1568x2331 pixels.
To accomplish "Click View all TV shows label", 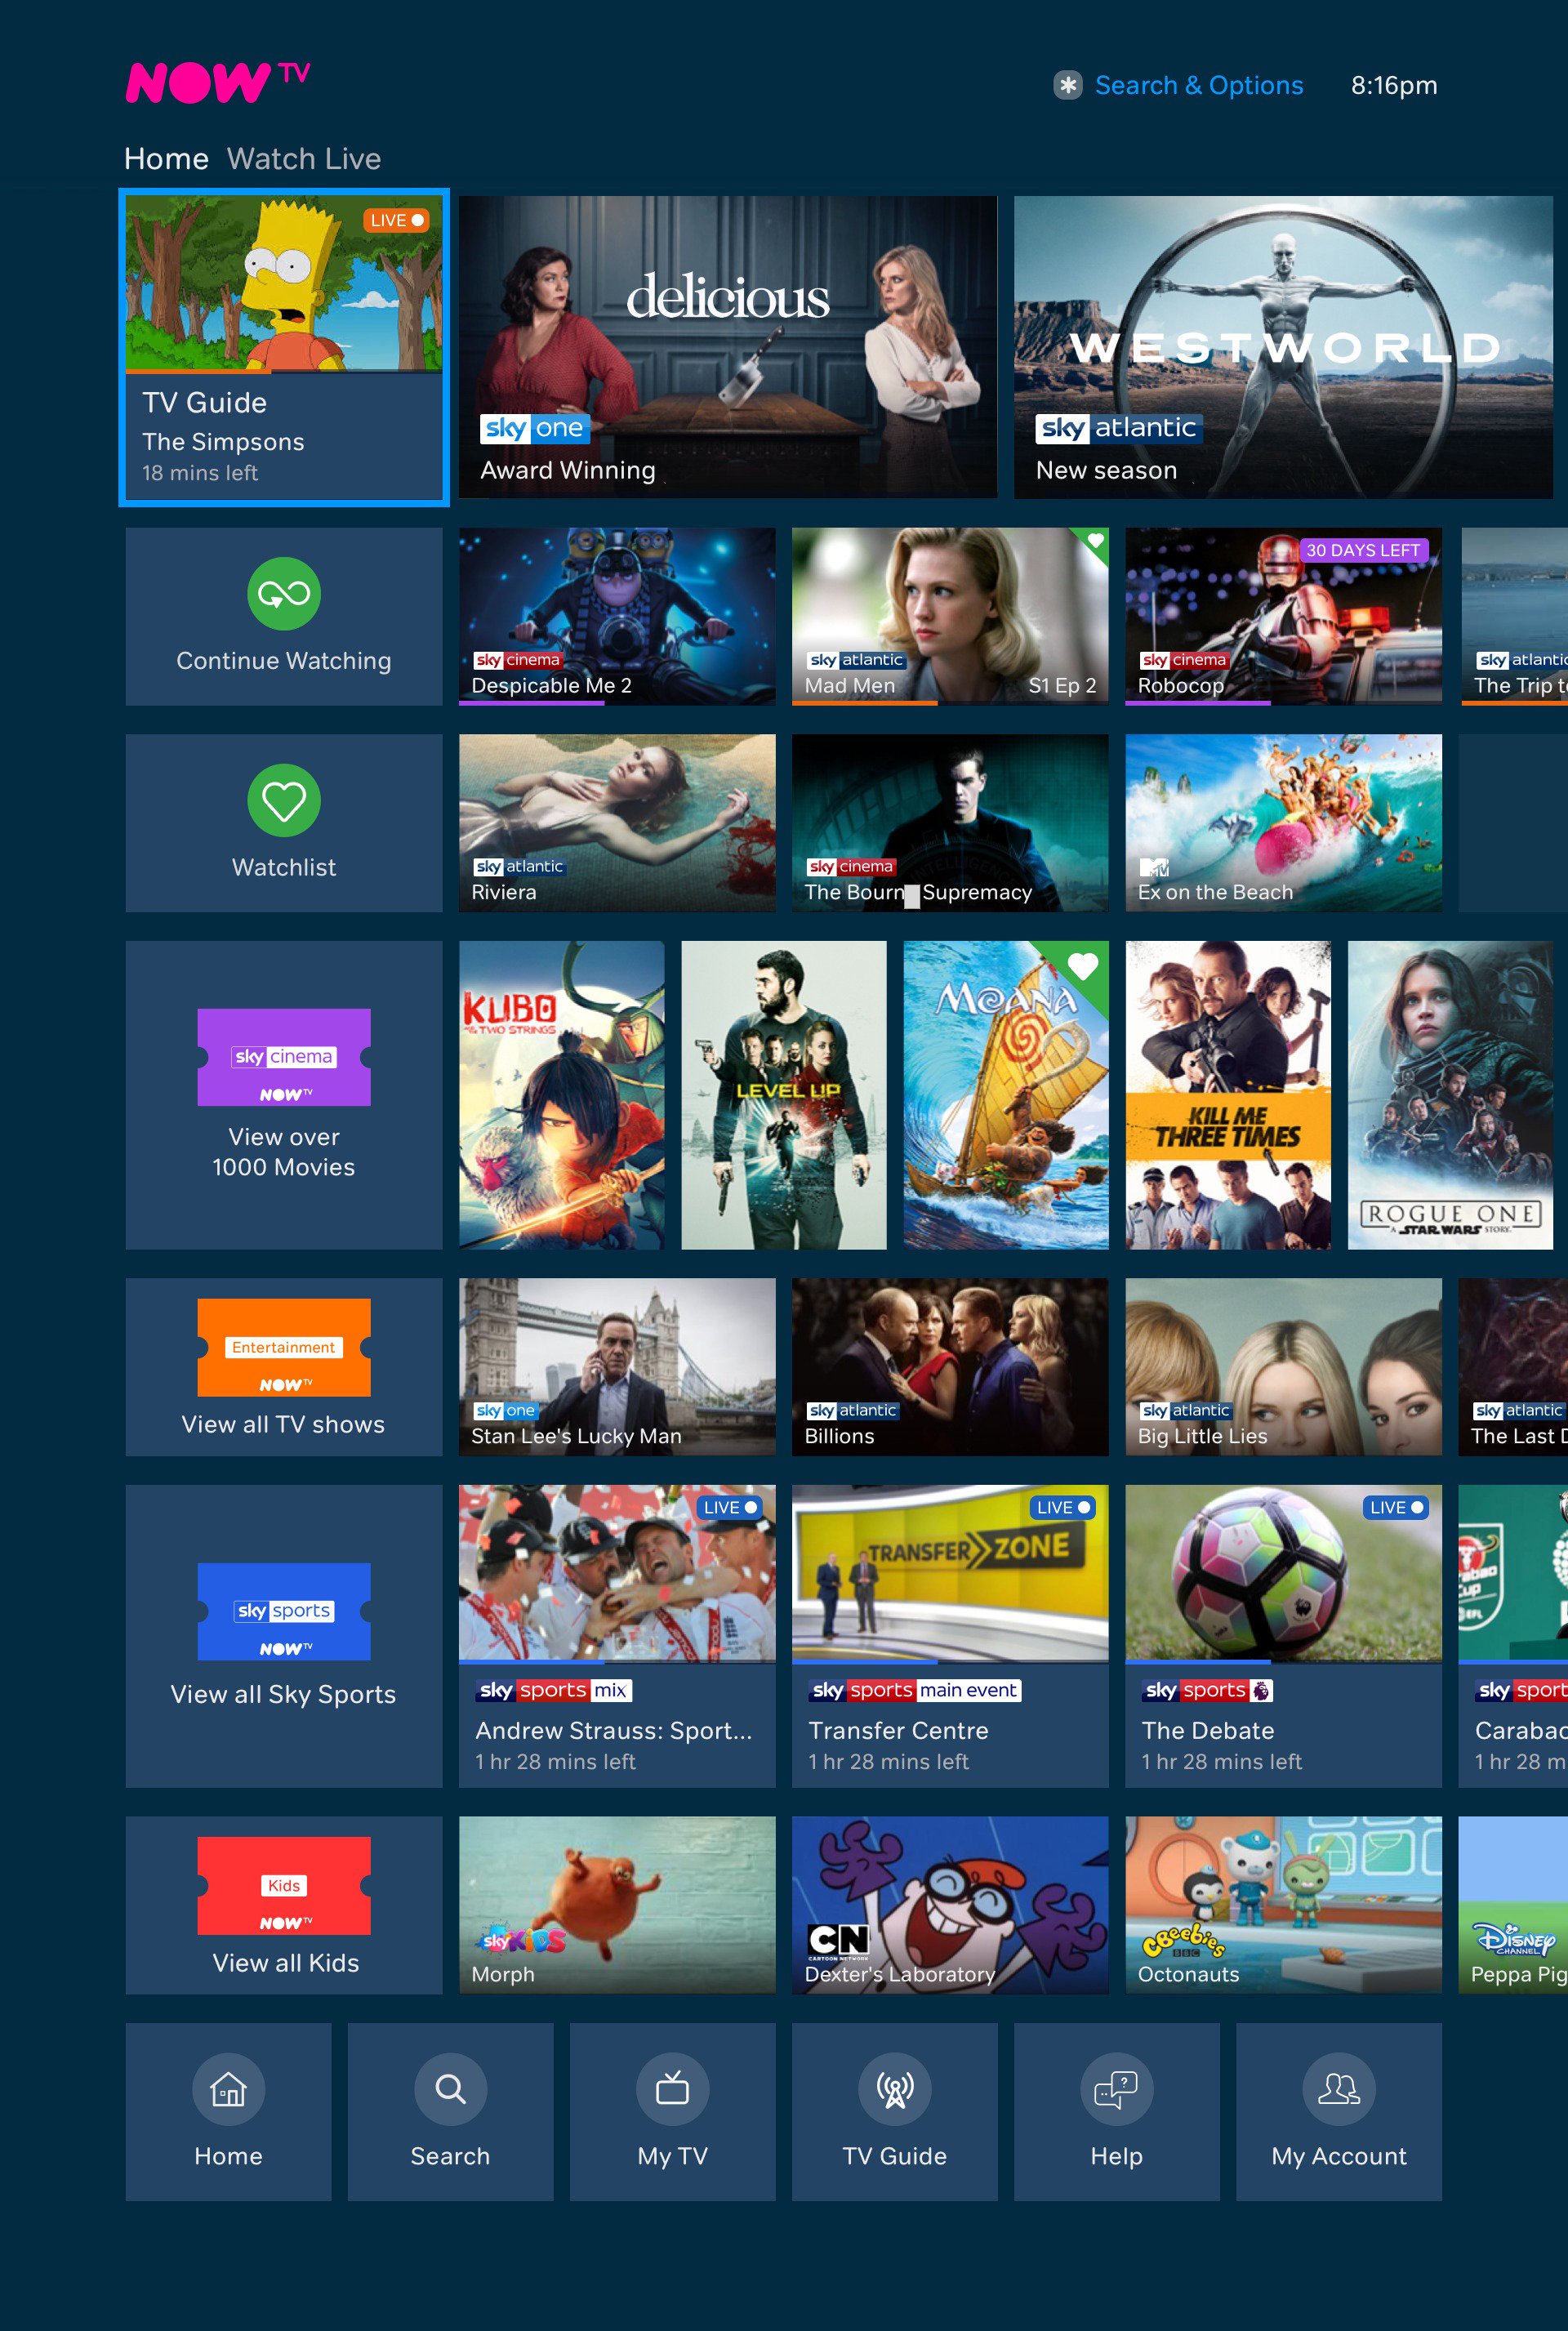I will tap(283, 1424).
